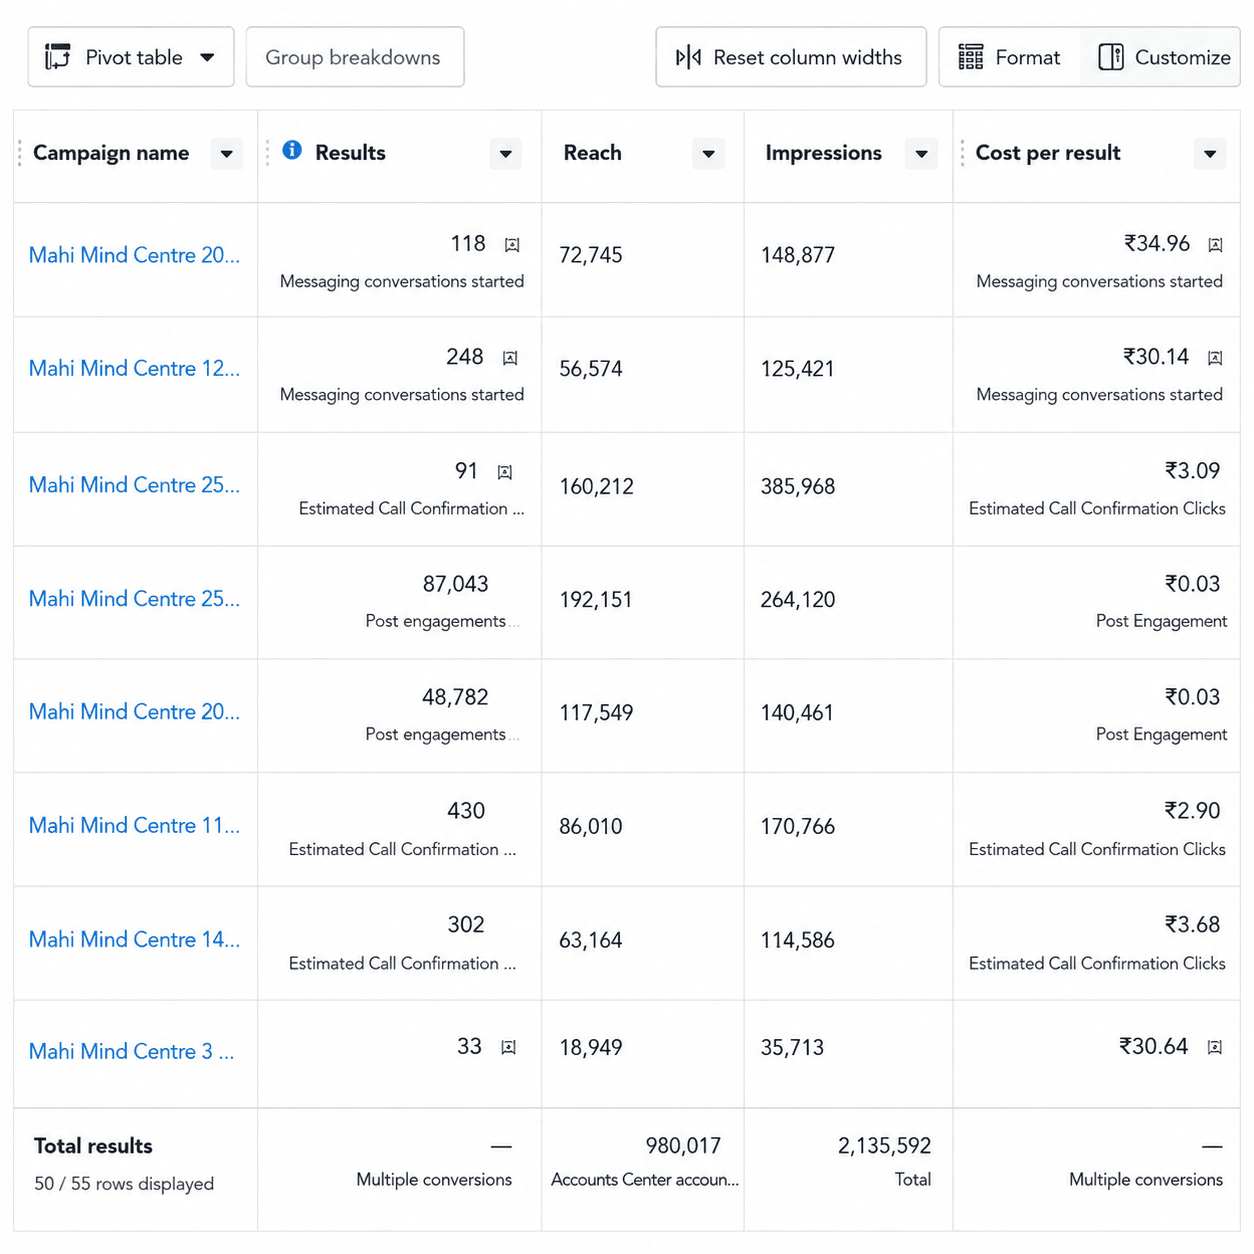Select cost value ₹2.90
Viewport: 1254px width, 1254px height.
[1192, 810]
